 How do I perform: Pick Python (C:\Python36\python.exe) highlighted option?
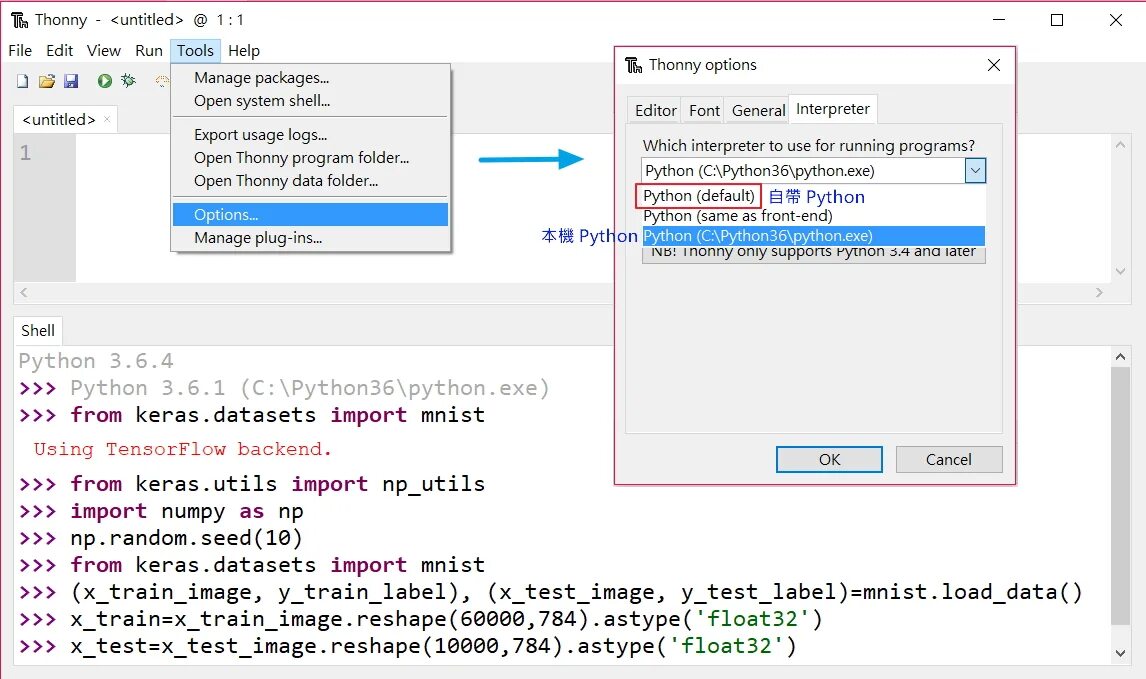813,236
